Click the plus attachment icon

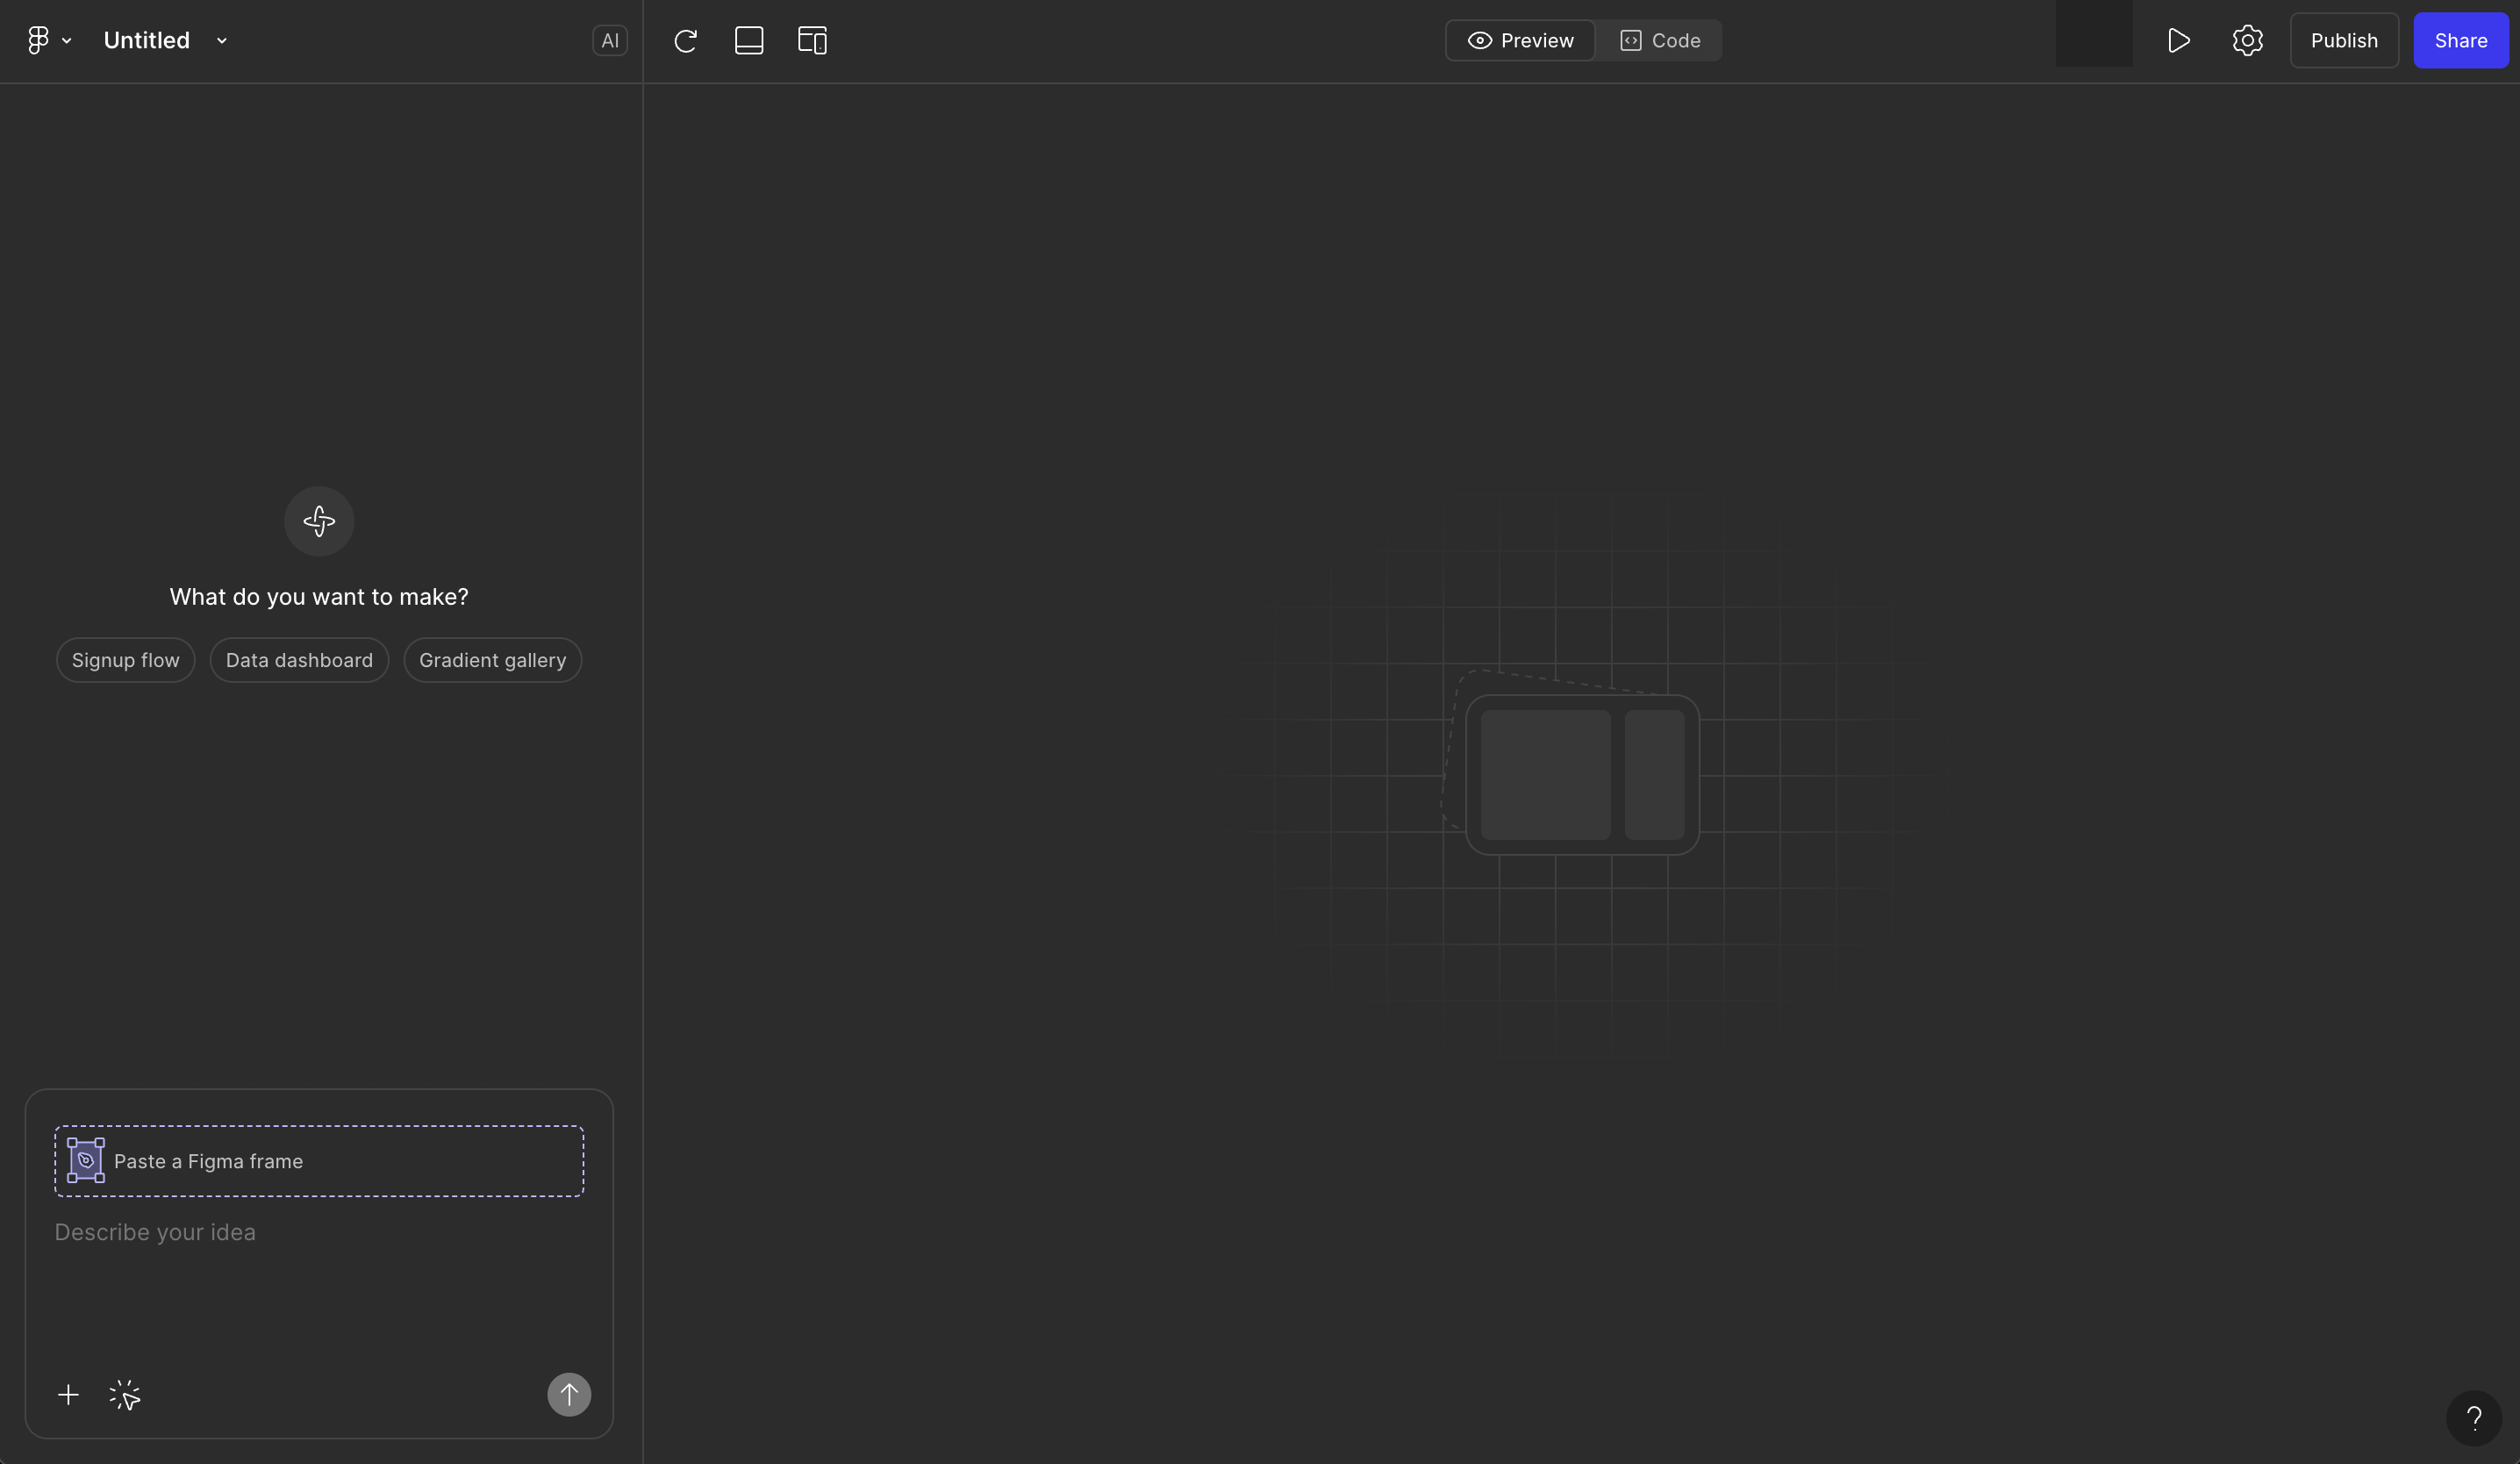pyautogui.click(x=68, y=1395)
